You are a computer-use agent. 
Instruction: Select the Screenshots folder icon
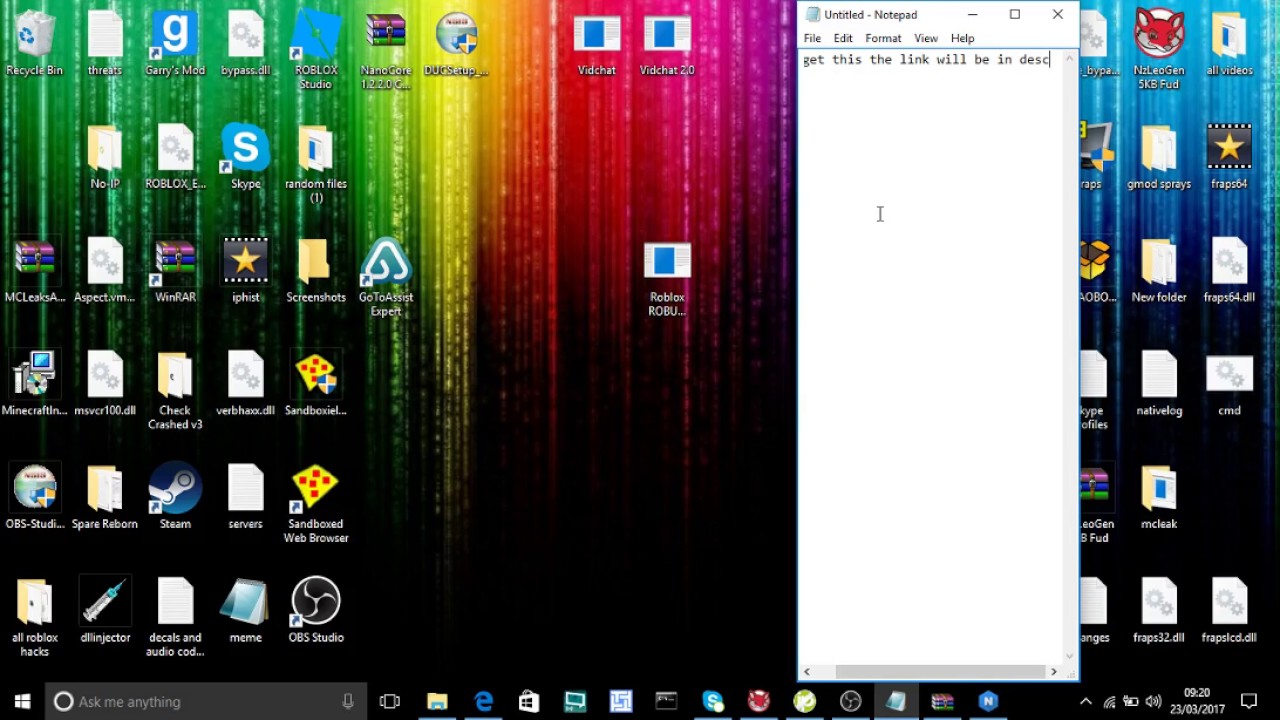click(315, 271)
